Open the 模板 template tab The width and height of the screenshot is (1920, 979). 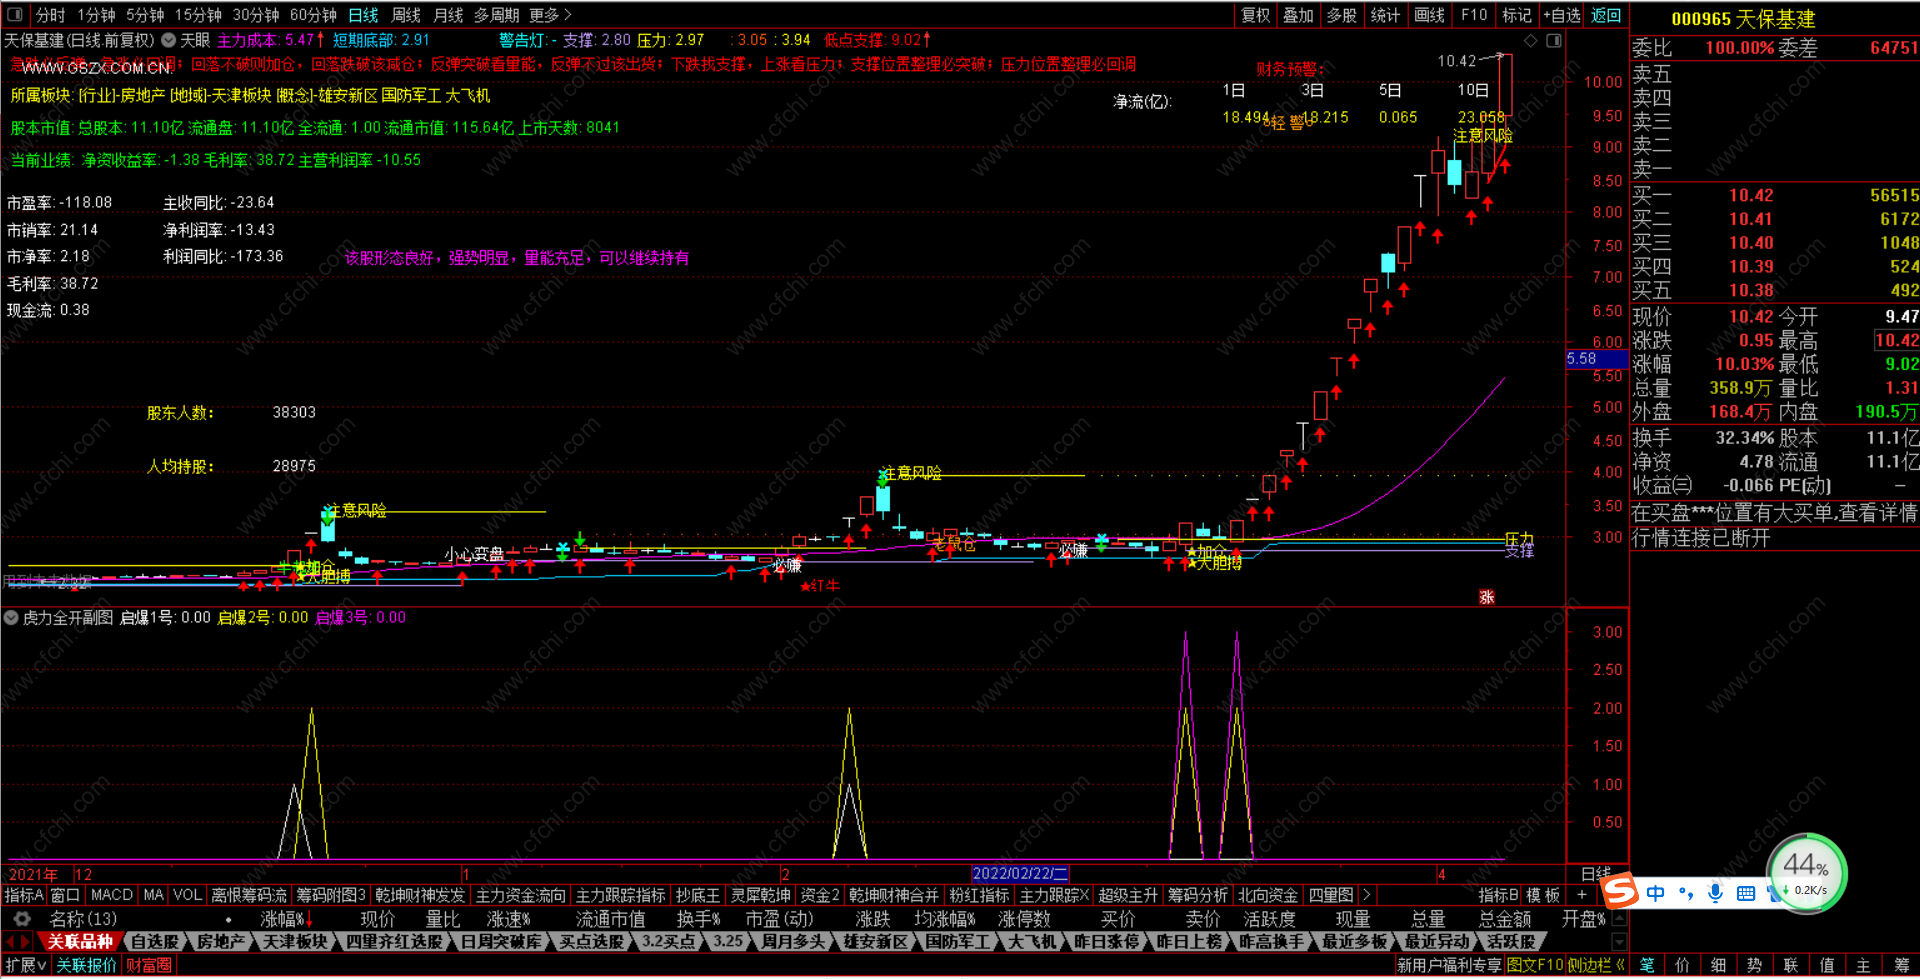point(1543,895)
